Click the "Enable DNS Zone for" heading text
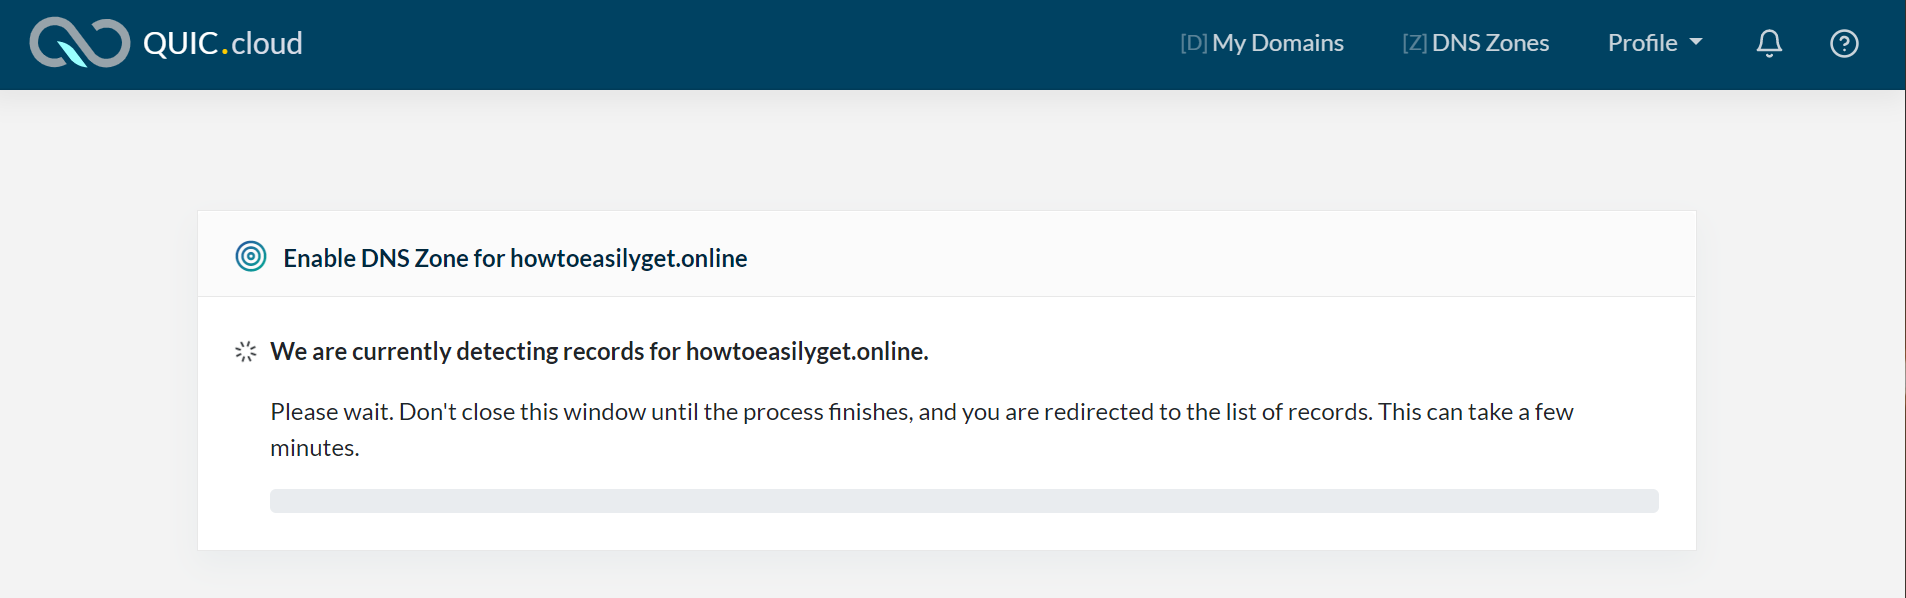Viewport: 1906px width, 598px height. coord(394,258)
